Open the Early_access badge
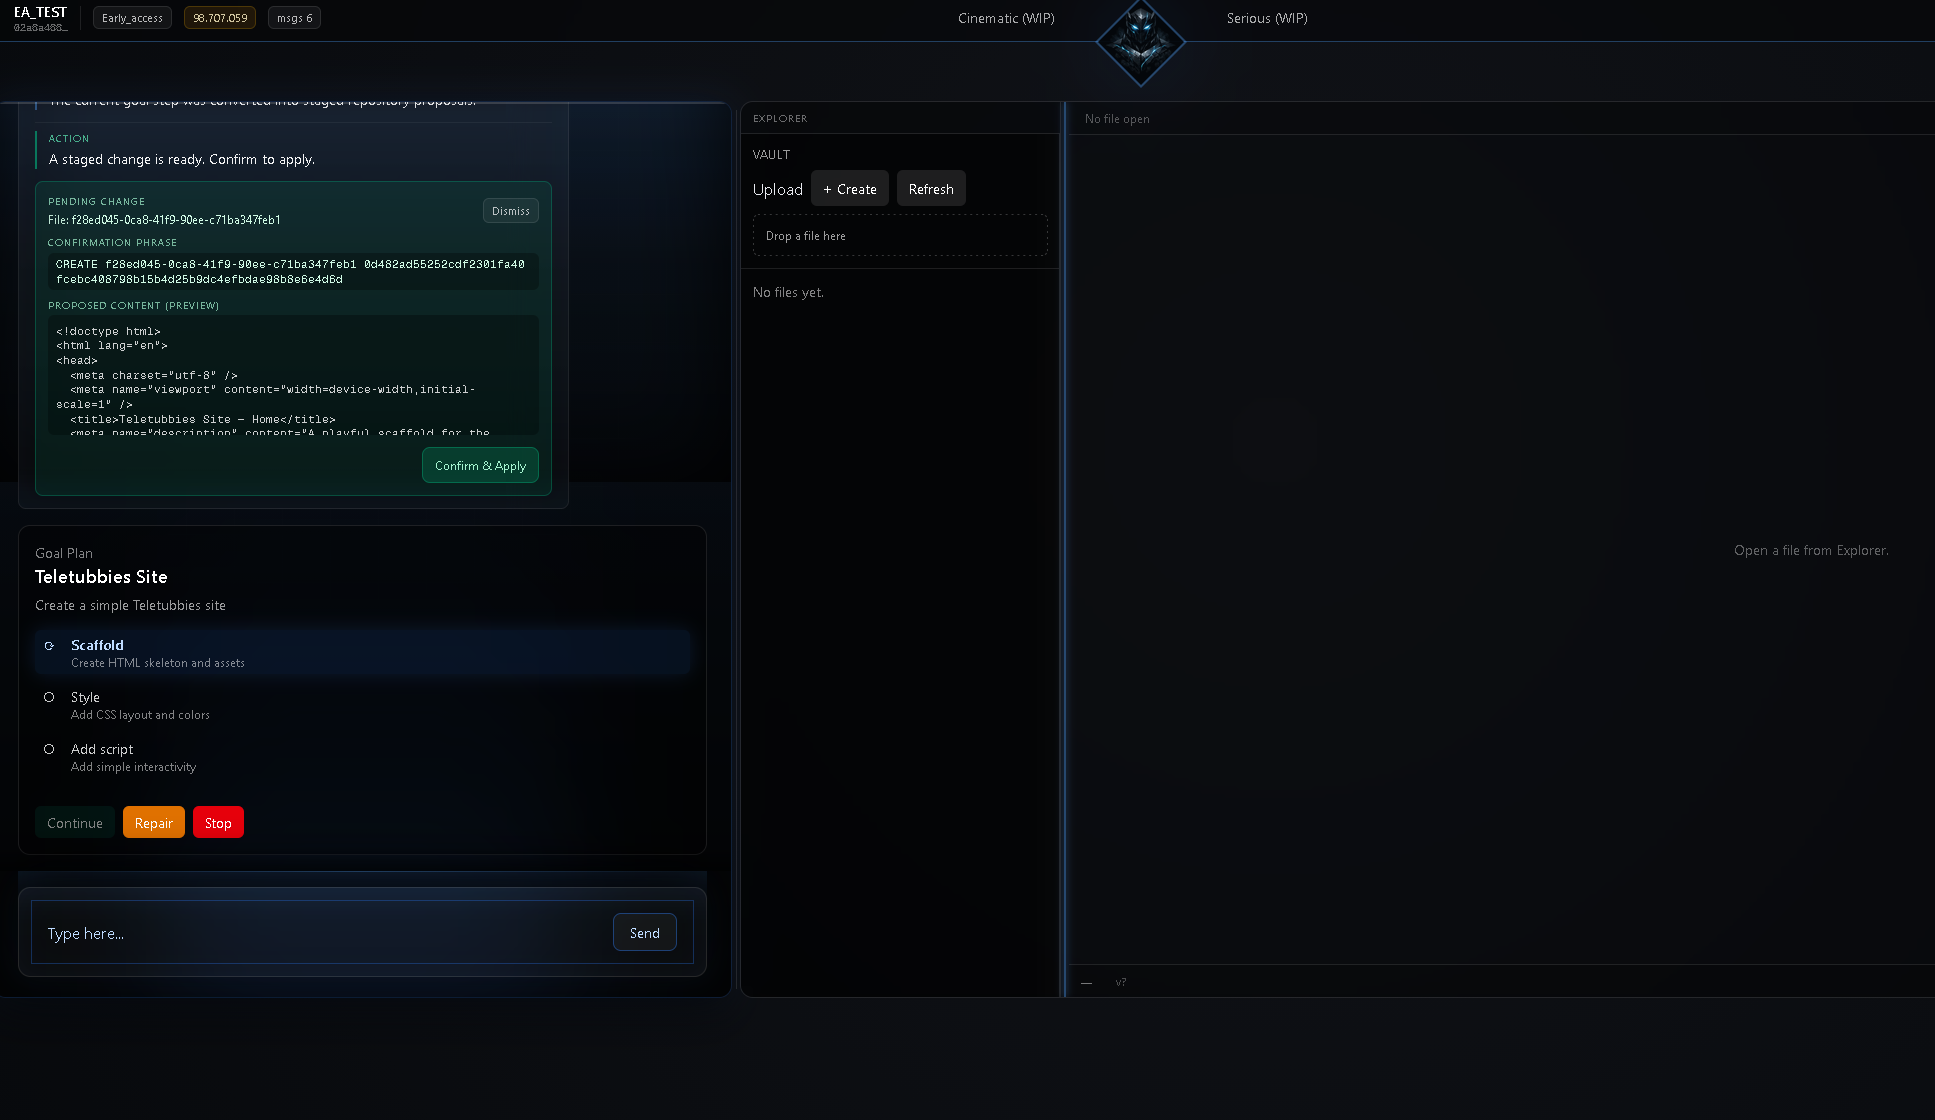Screen dimensions: 1935x1120 (x=132, y=18)
